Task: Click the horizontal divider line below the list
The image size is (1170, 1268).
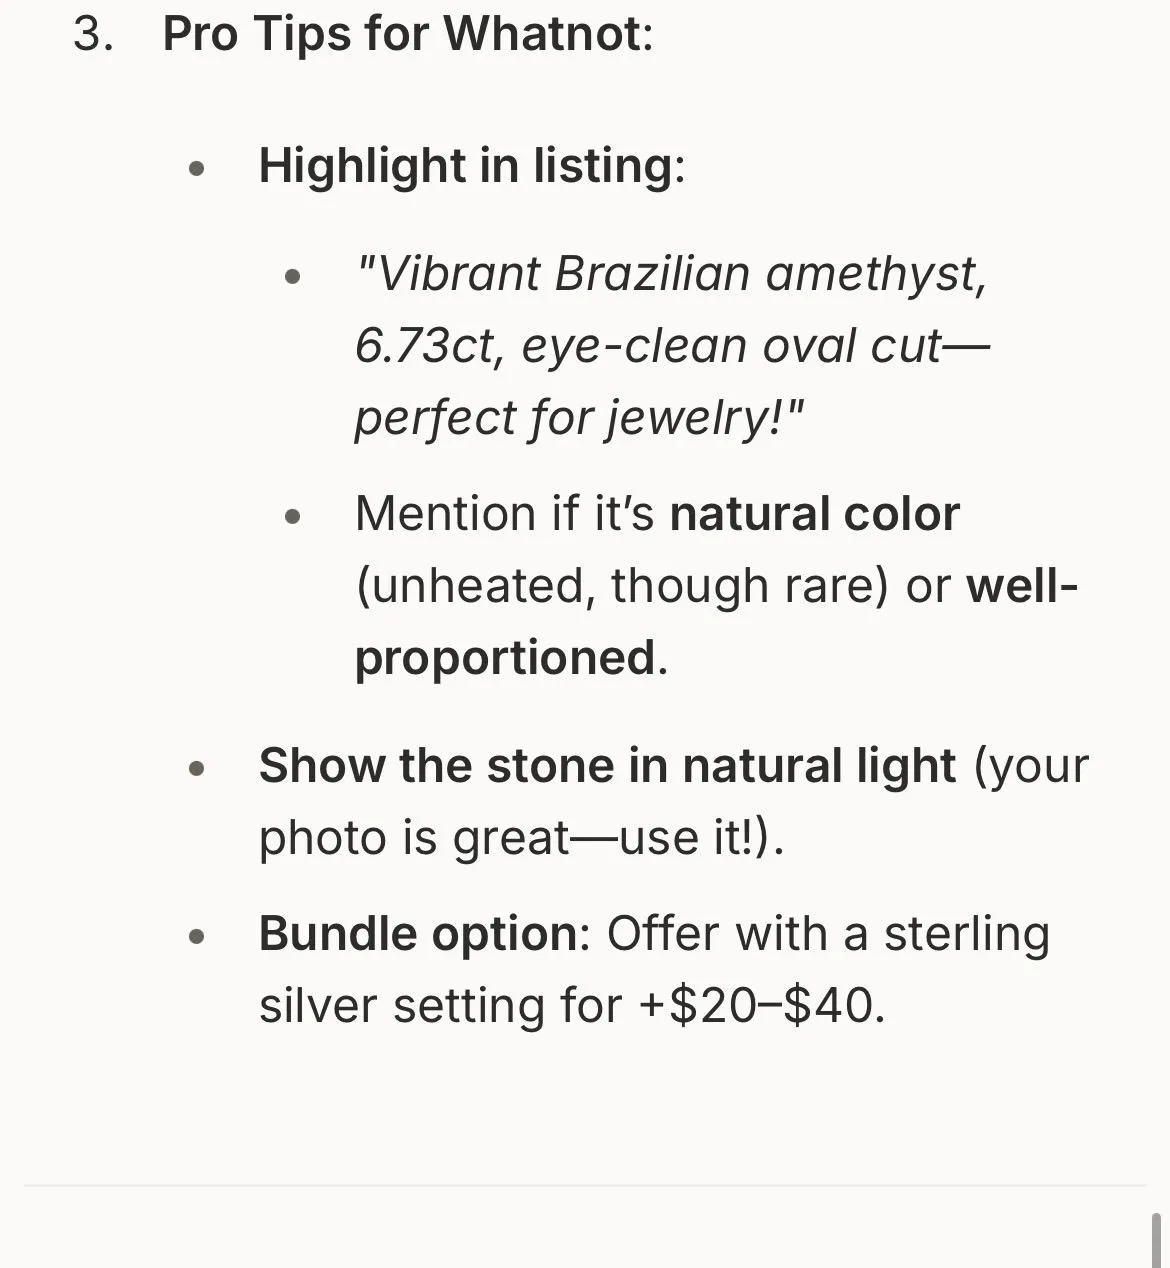Action: tap(585, 1186)
